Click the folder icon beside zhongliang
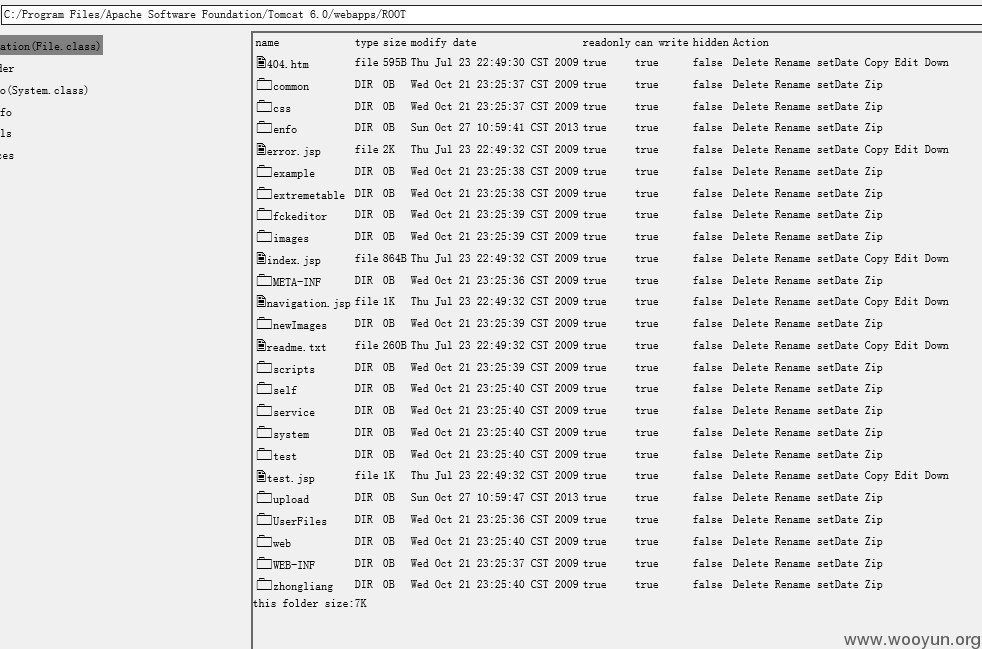Image resolution: width=982 pixels, height=649 pixels. click(264, 584)
